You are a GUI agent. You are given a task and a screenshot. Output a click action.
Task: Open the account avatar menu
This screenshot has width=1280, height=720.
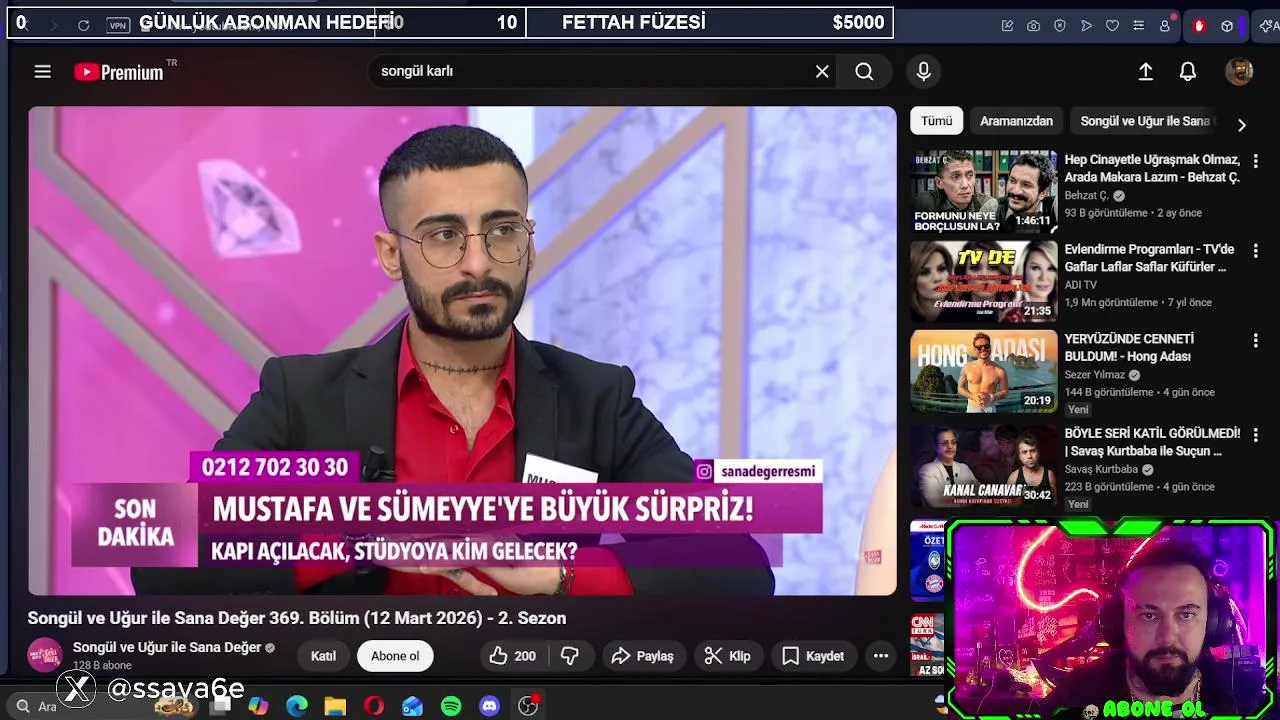point(1239,71)
